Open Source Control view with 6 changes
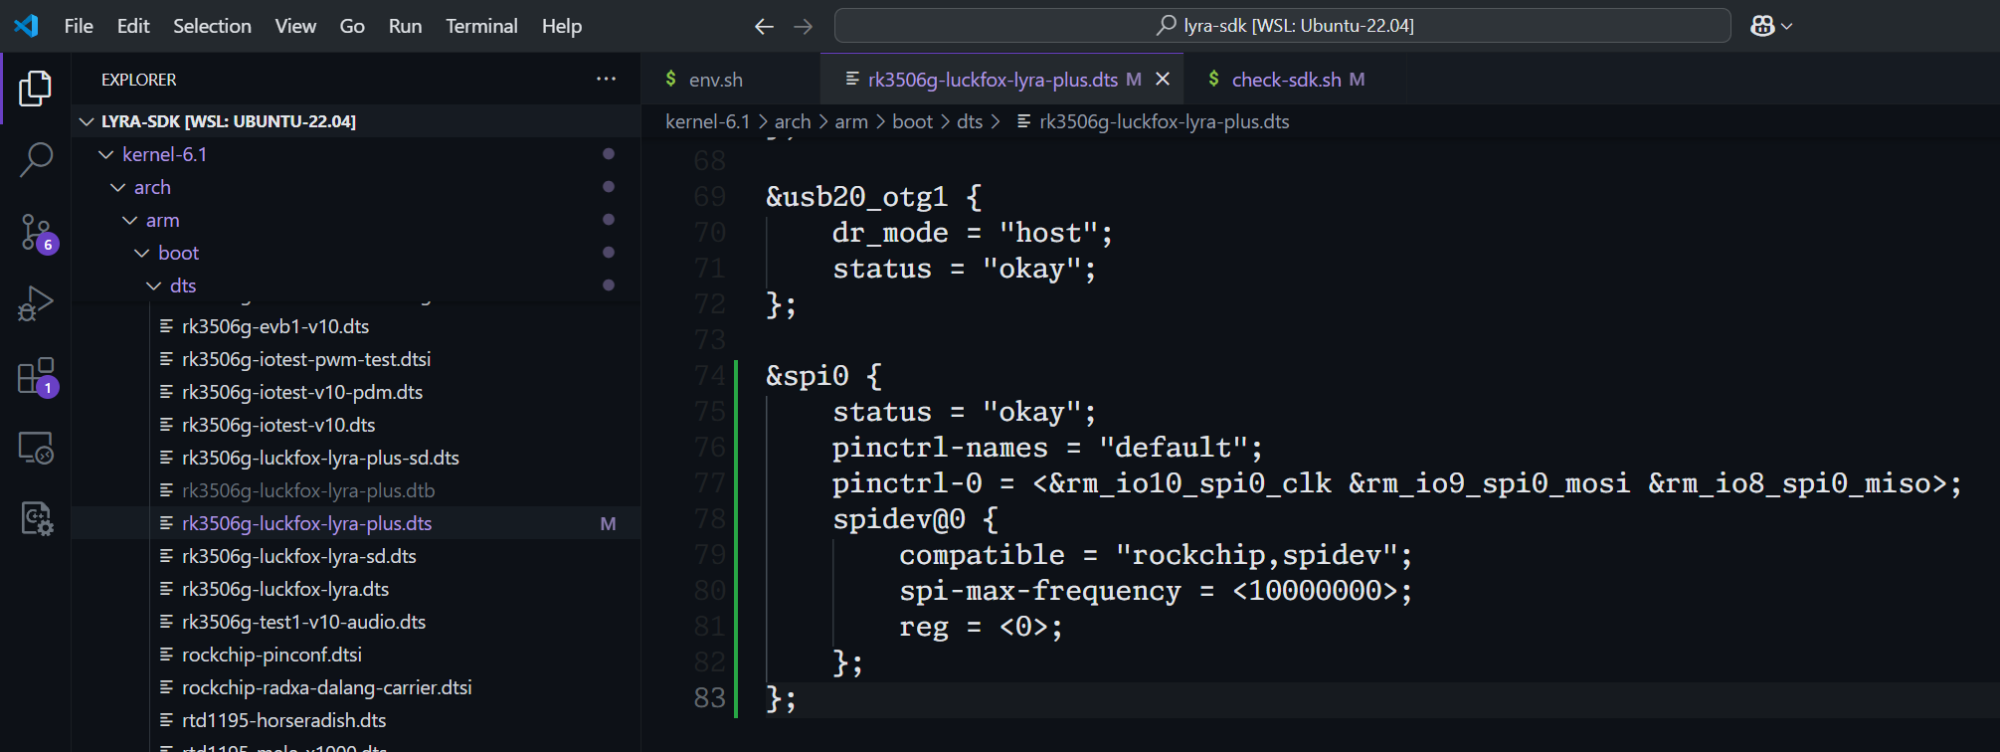2000x752 pixels. pyautogui.click(x=37, y=233)
